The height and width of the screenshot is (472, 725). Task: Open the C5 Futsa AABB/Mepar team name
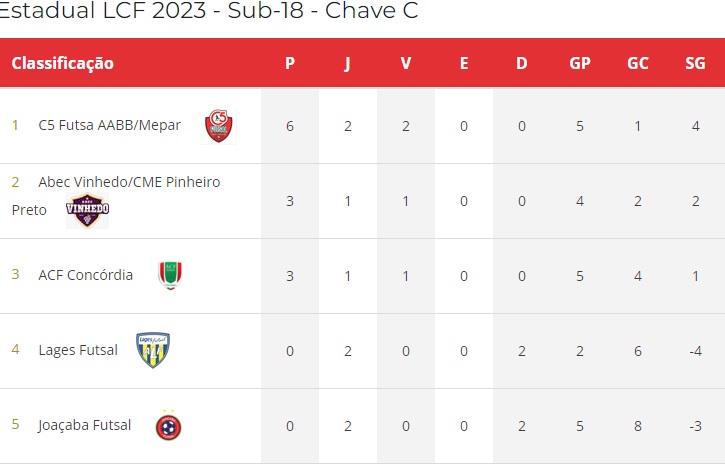click(x=110, y=125)
